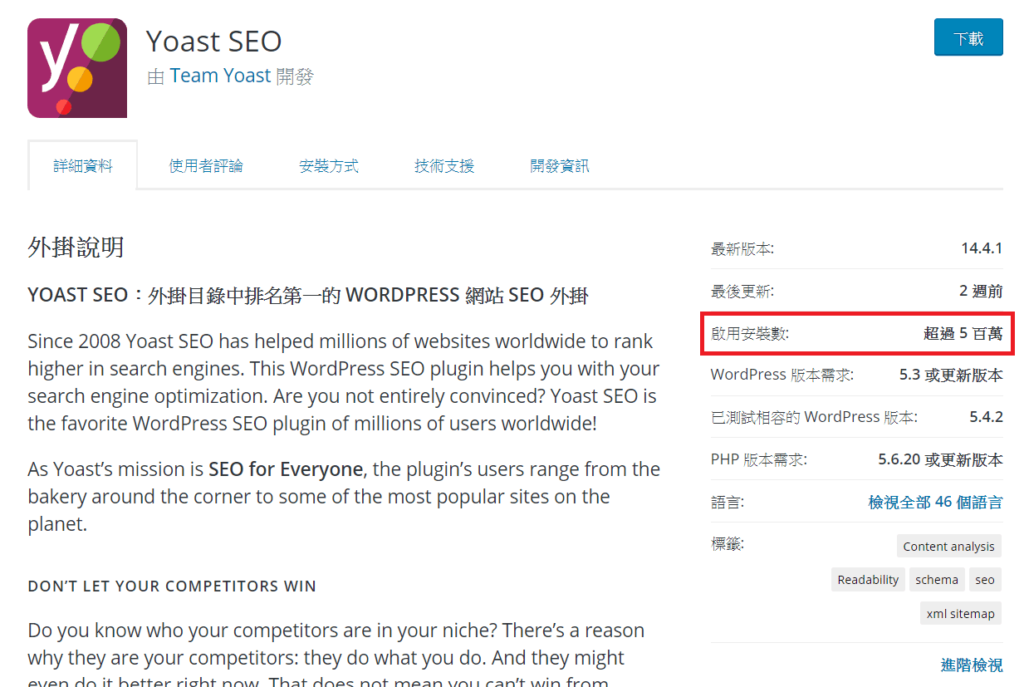
Task: Click the 啟用安裝數 label
Action: tap(750, 334)
